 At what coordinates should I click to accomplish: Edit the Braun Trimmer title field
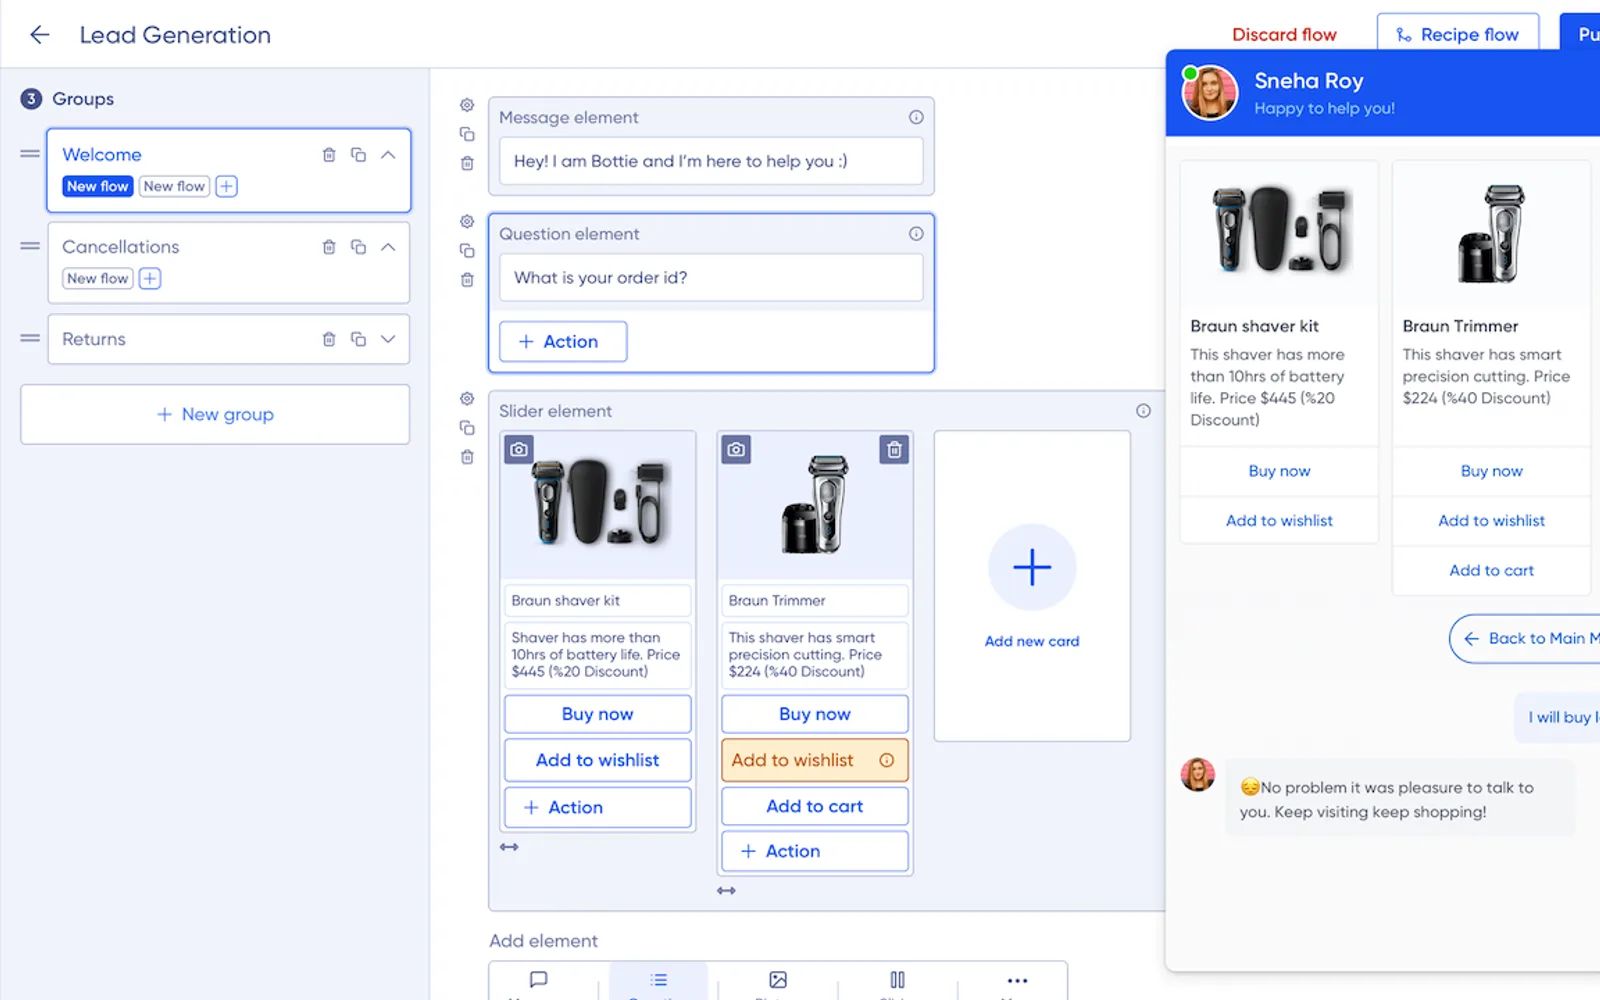tap(815, 600)
